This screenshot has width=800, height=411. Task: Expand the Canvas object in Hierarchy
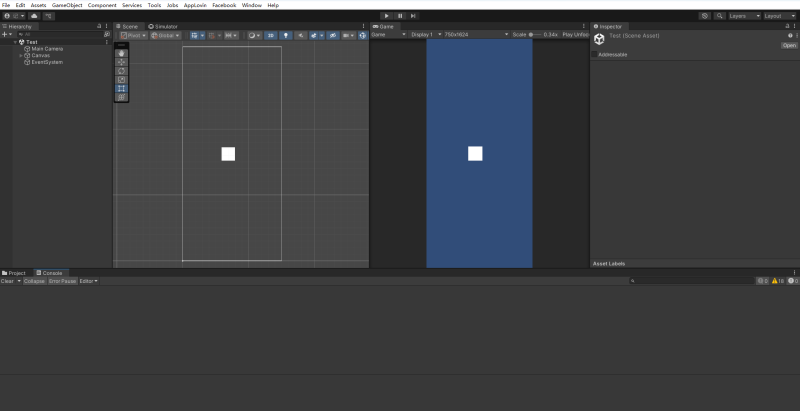[20, 55]
